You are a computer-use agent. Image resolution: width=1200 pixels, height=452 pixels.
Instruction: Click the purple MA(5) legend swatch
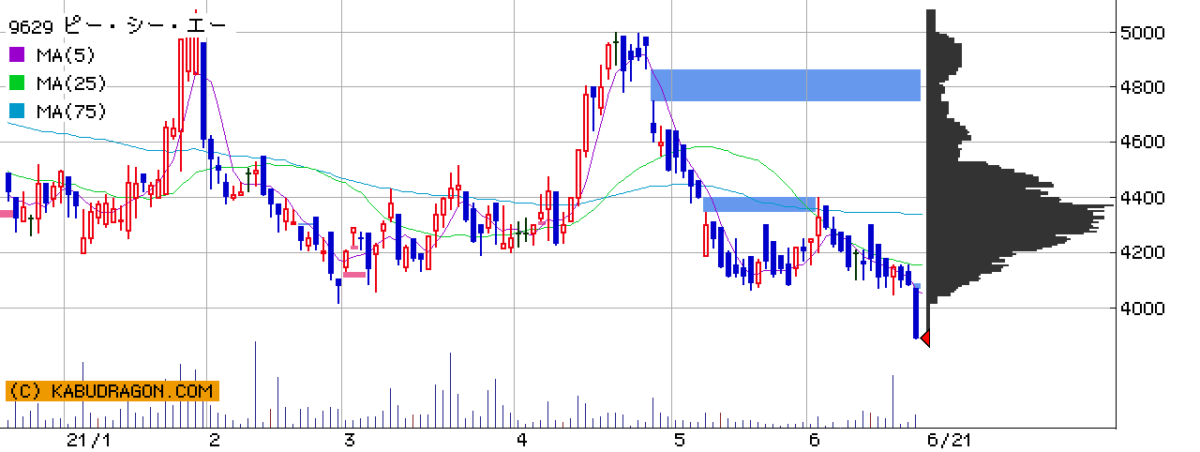[19, 55]
